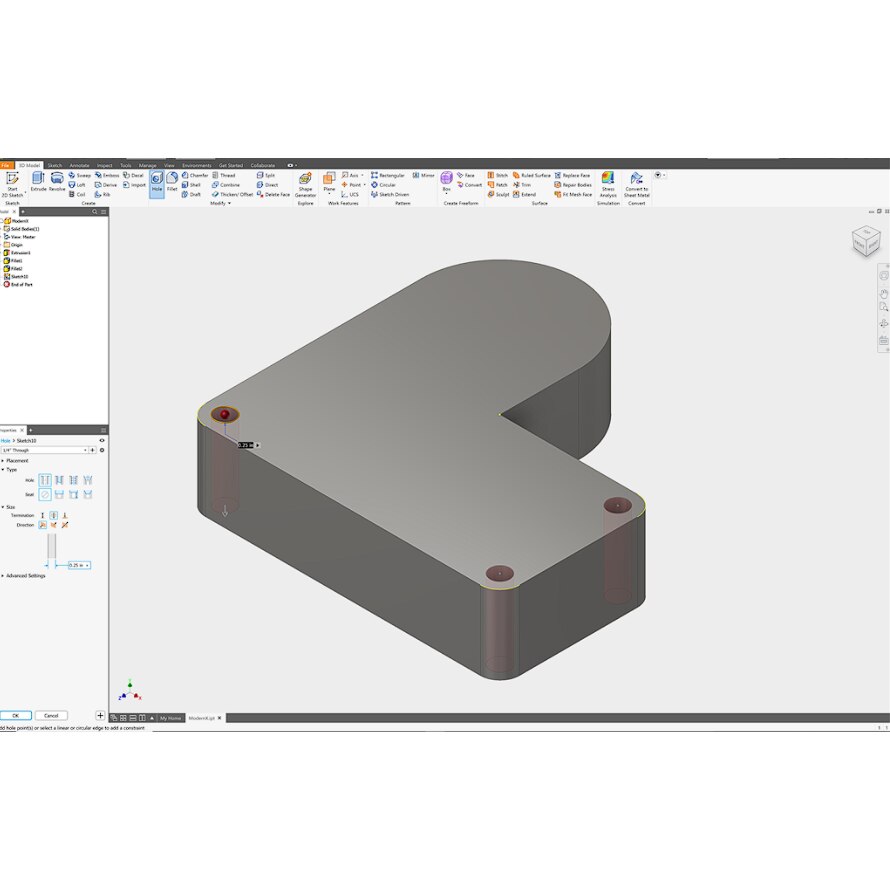
Task: Select Fillet1 in the model browser
Action: [x=14, y=261]
